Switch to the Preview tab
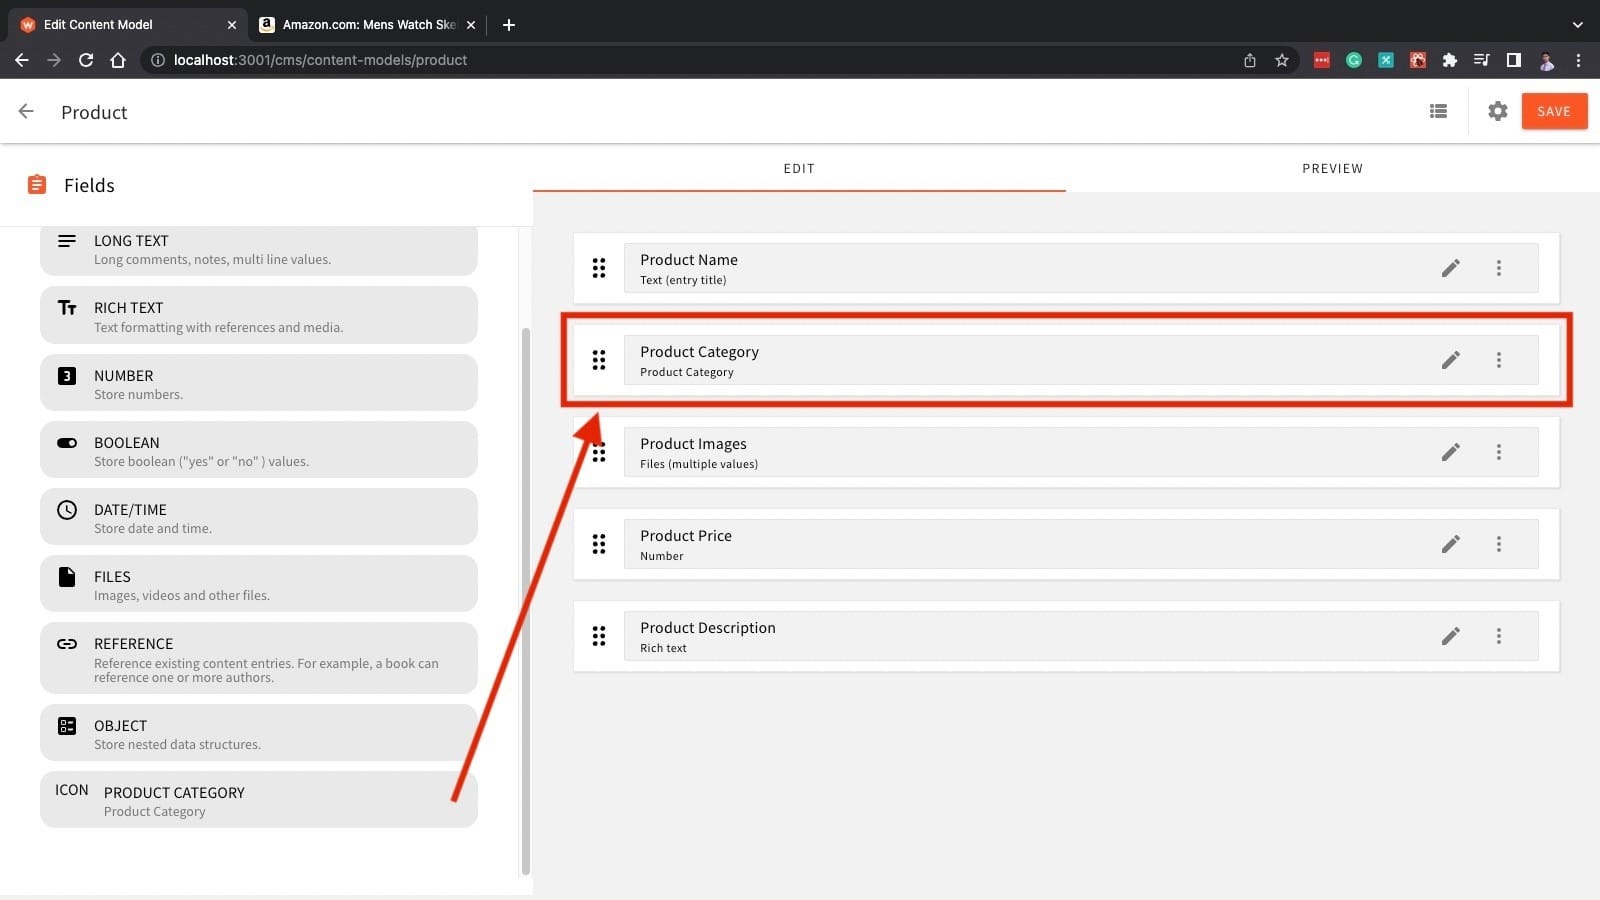The width and height of the screenshot is (1600, 900). (x=1332, y=168)
